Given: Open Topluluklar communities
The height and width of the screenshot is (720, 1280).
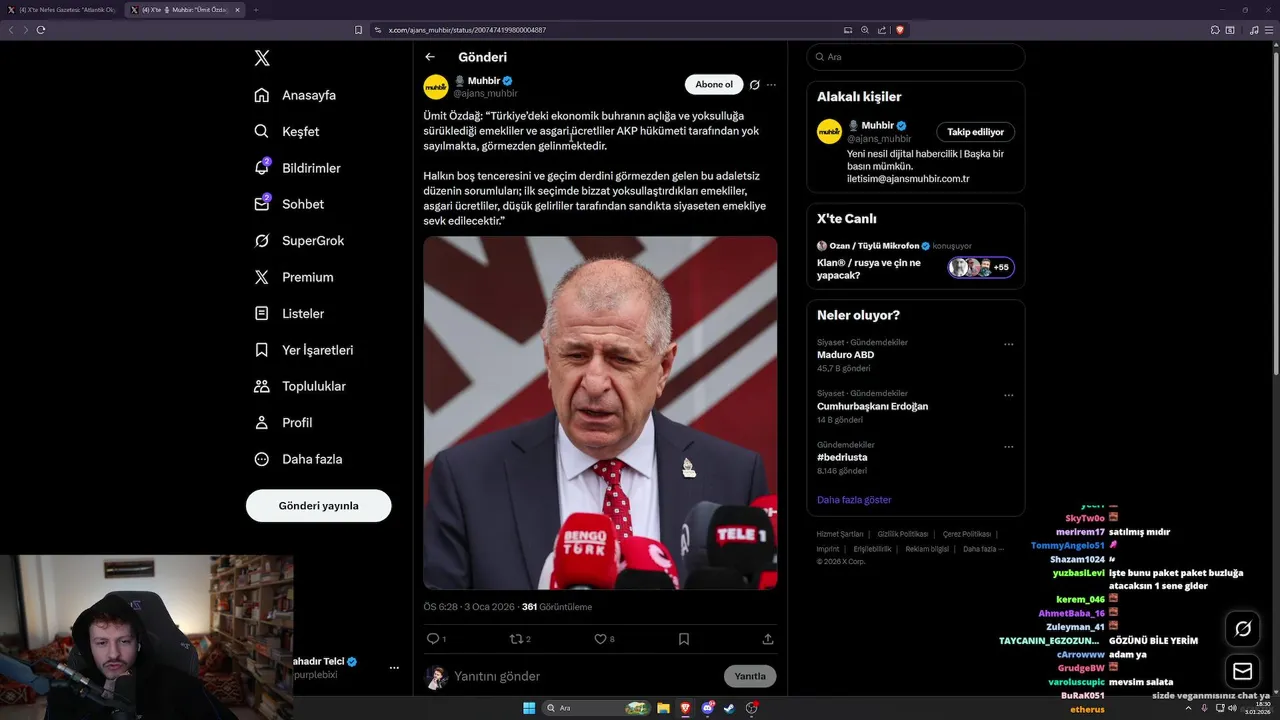Looking at the screenshot, I should [300, 386].
